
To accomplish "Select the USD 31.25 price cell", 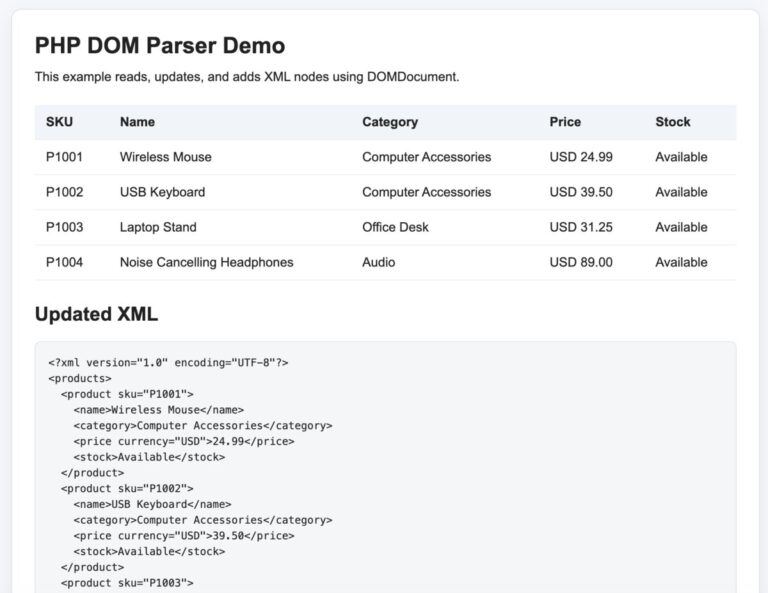I will click(580, 227).
